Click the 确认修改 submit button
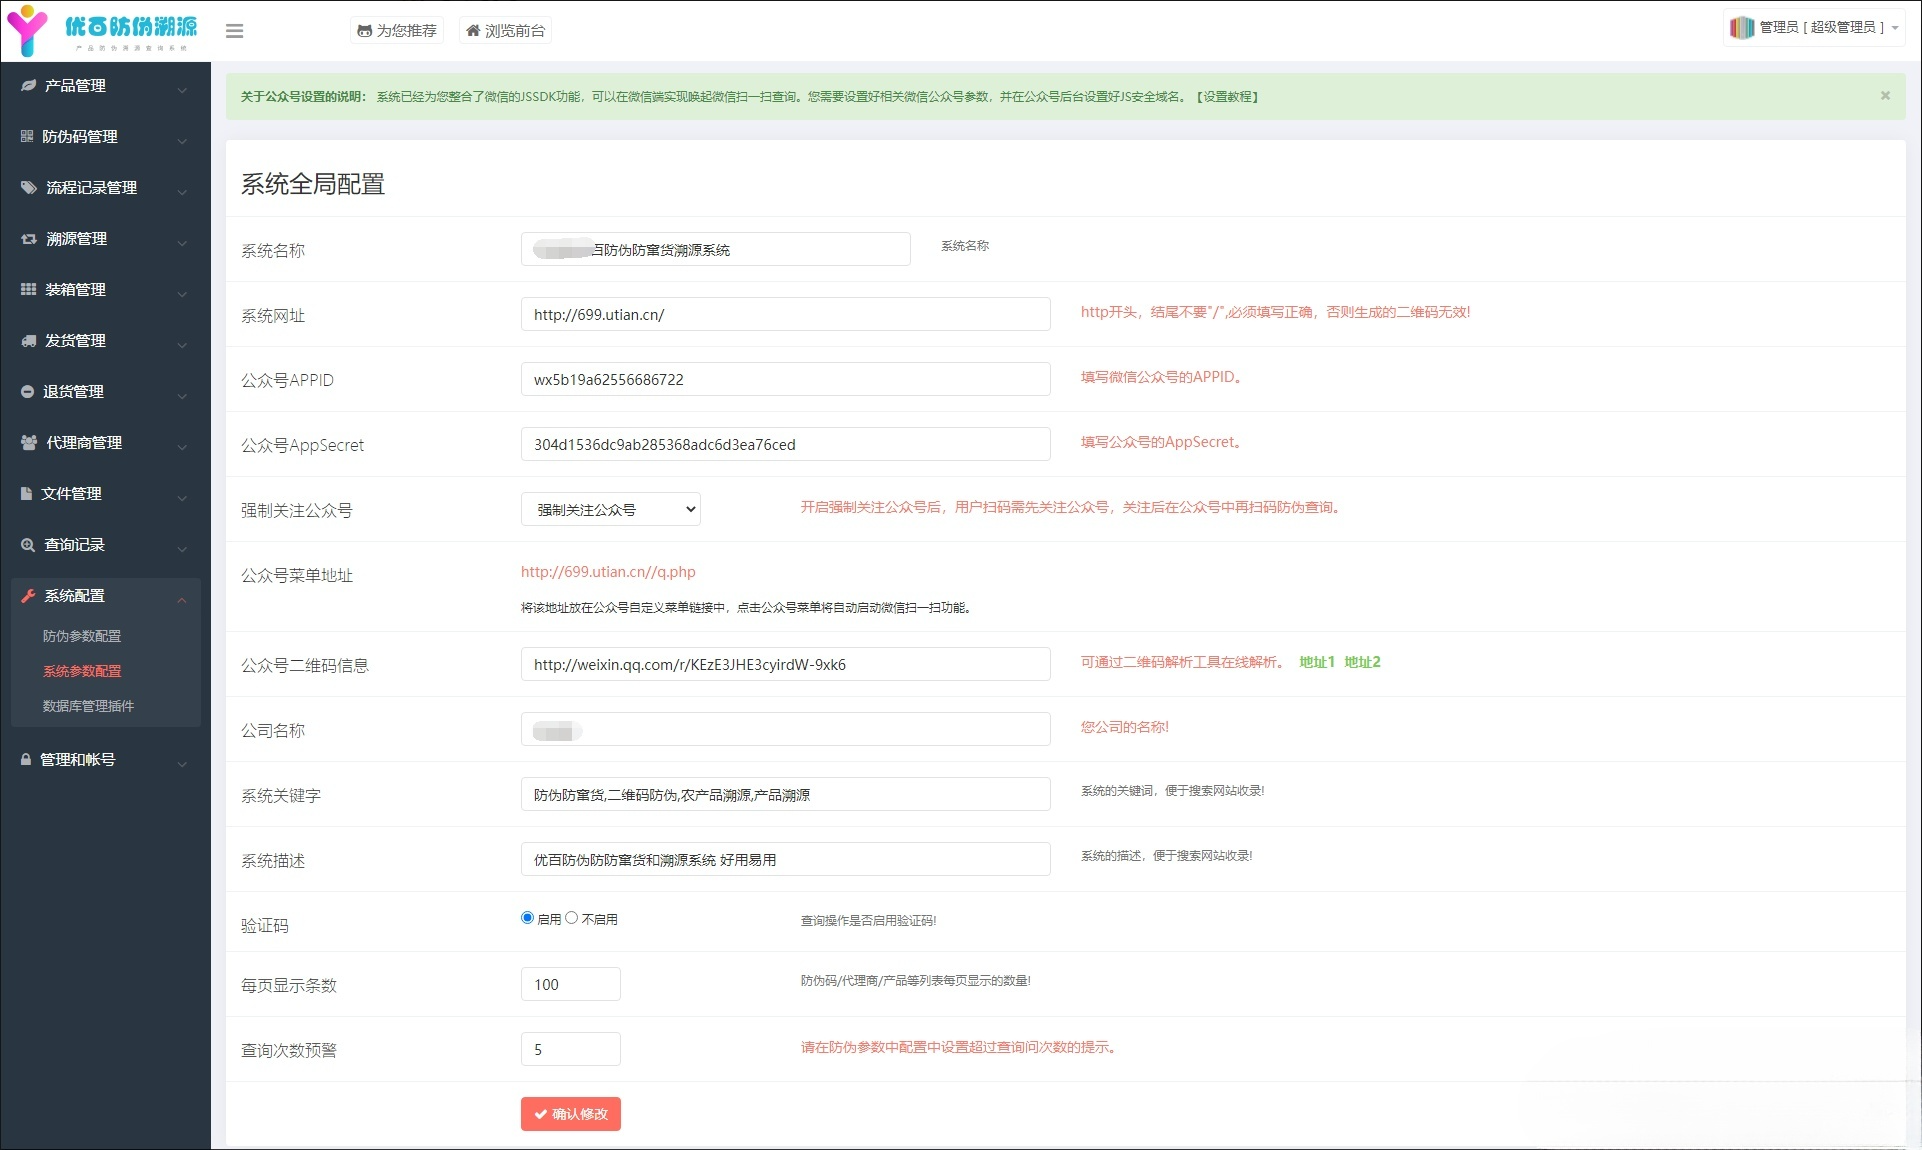1922x1150 pixels. 570,1113
